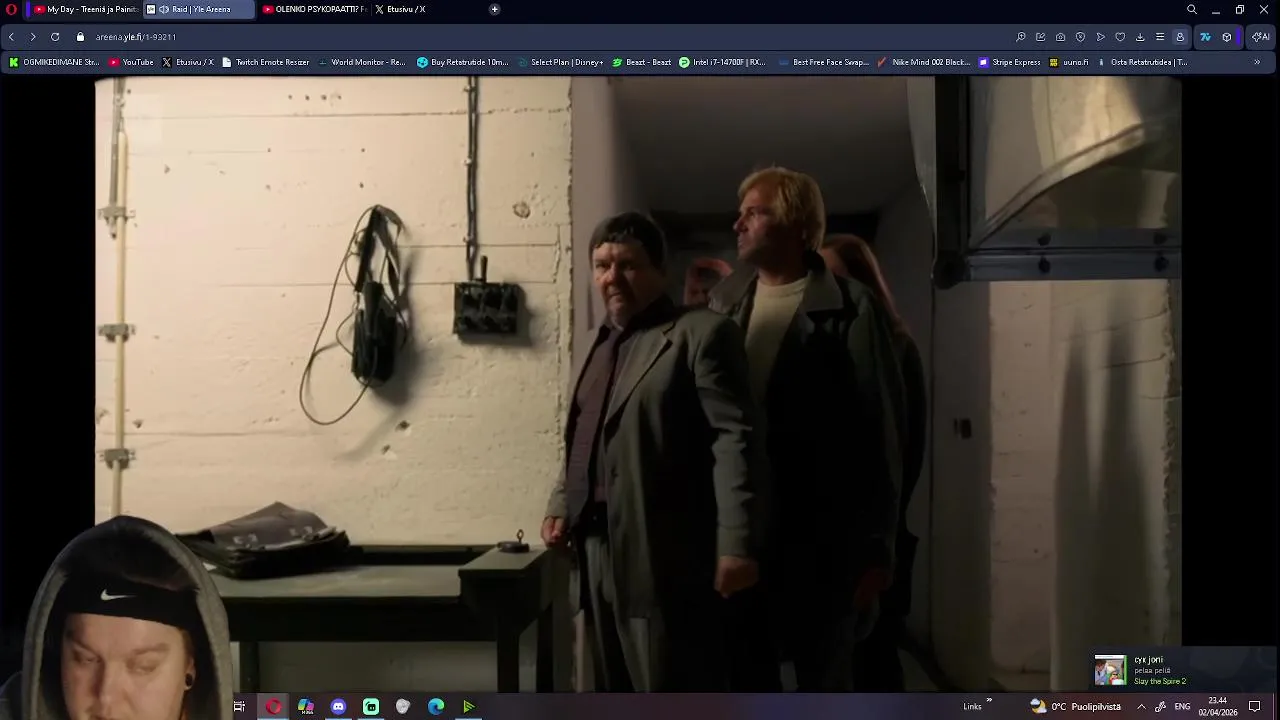Viewport: 1280px width, 720px height.
Task: Open the 'Best Free Face Swap...' bookmark
Action: (x=823, y=62)
